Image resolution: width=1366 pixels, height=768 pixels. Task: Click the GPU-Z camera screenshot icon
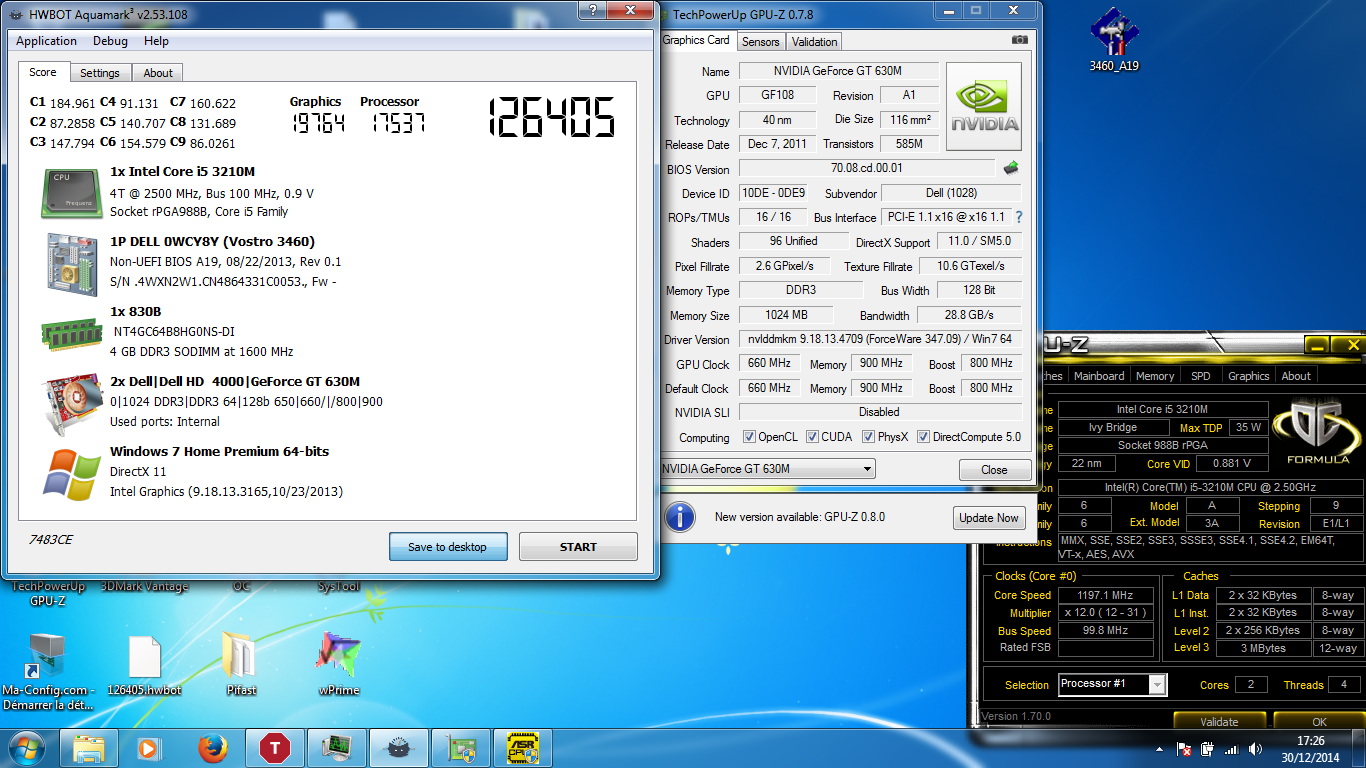(x=1019, y=40)
